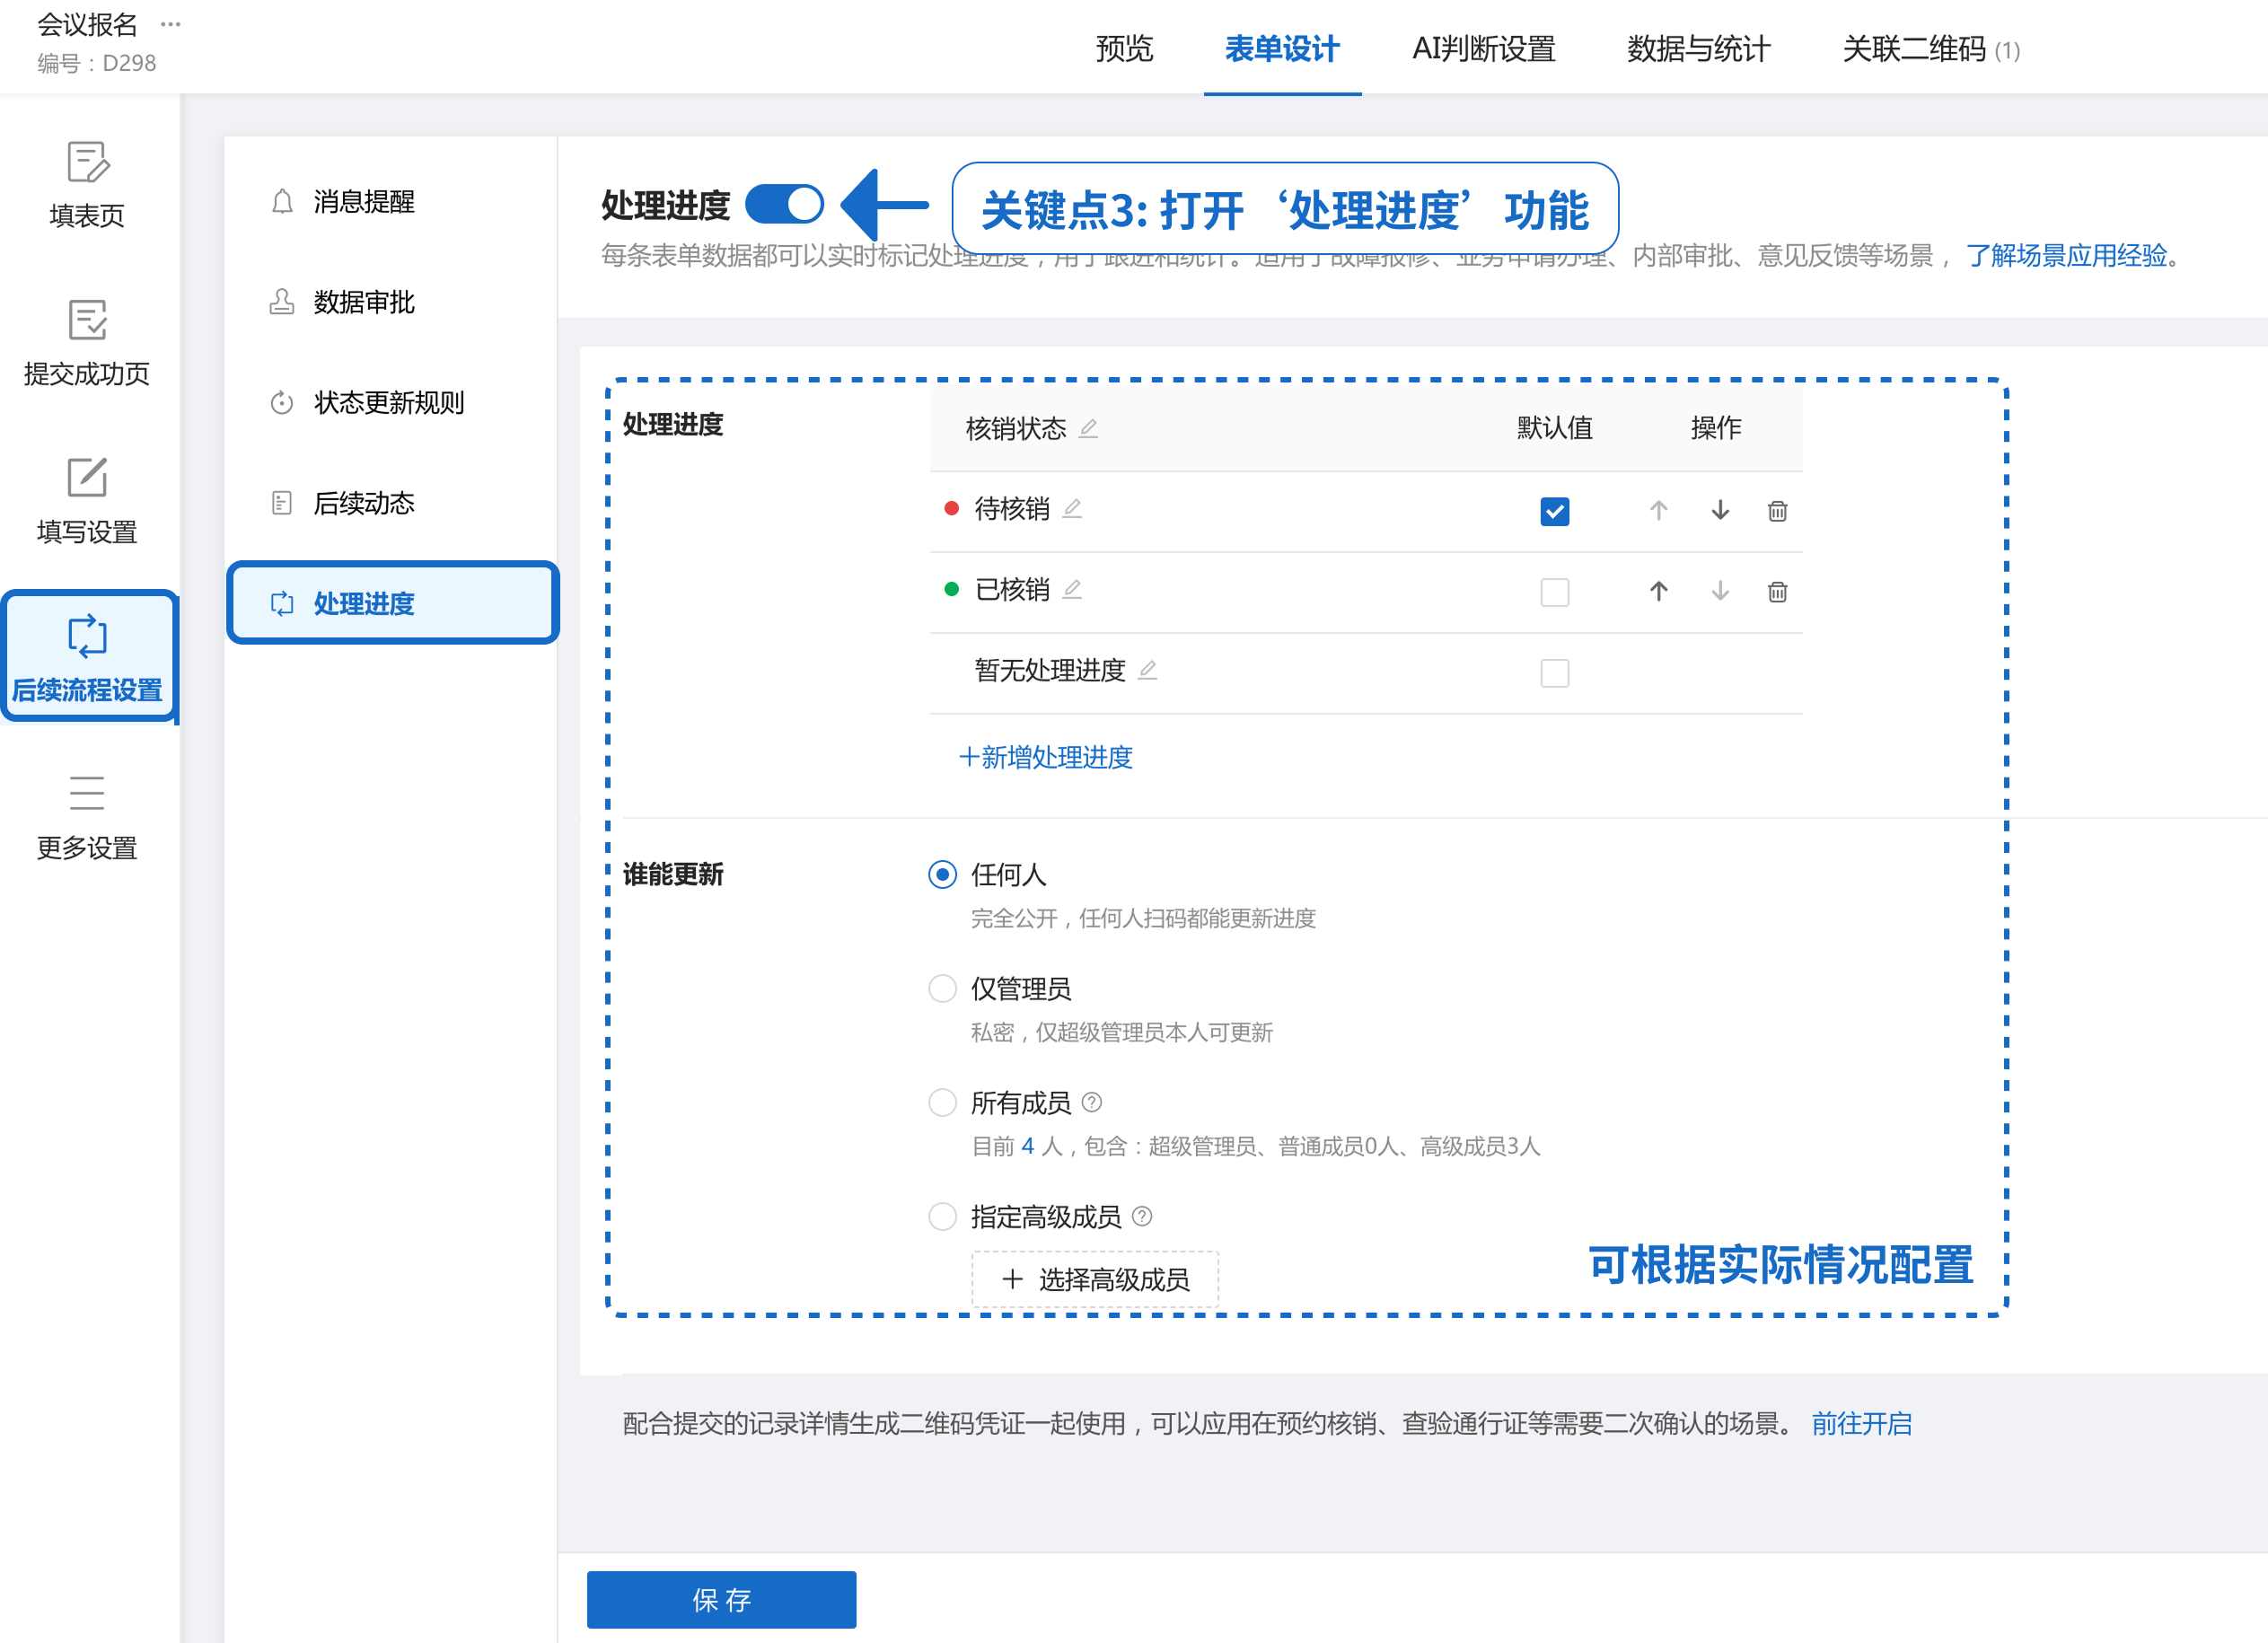The image size is (2268, 1643).
Task: Toggle the 处理进度 switch off
Action: coord(785,205)
